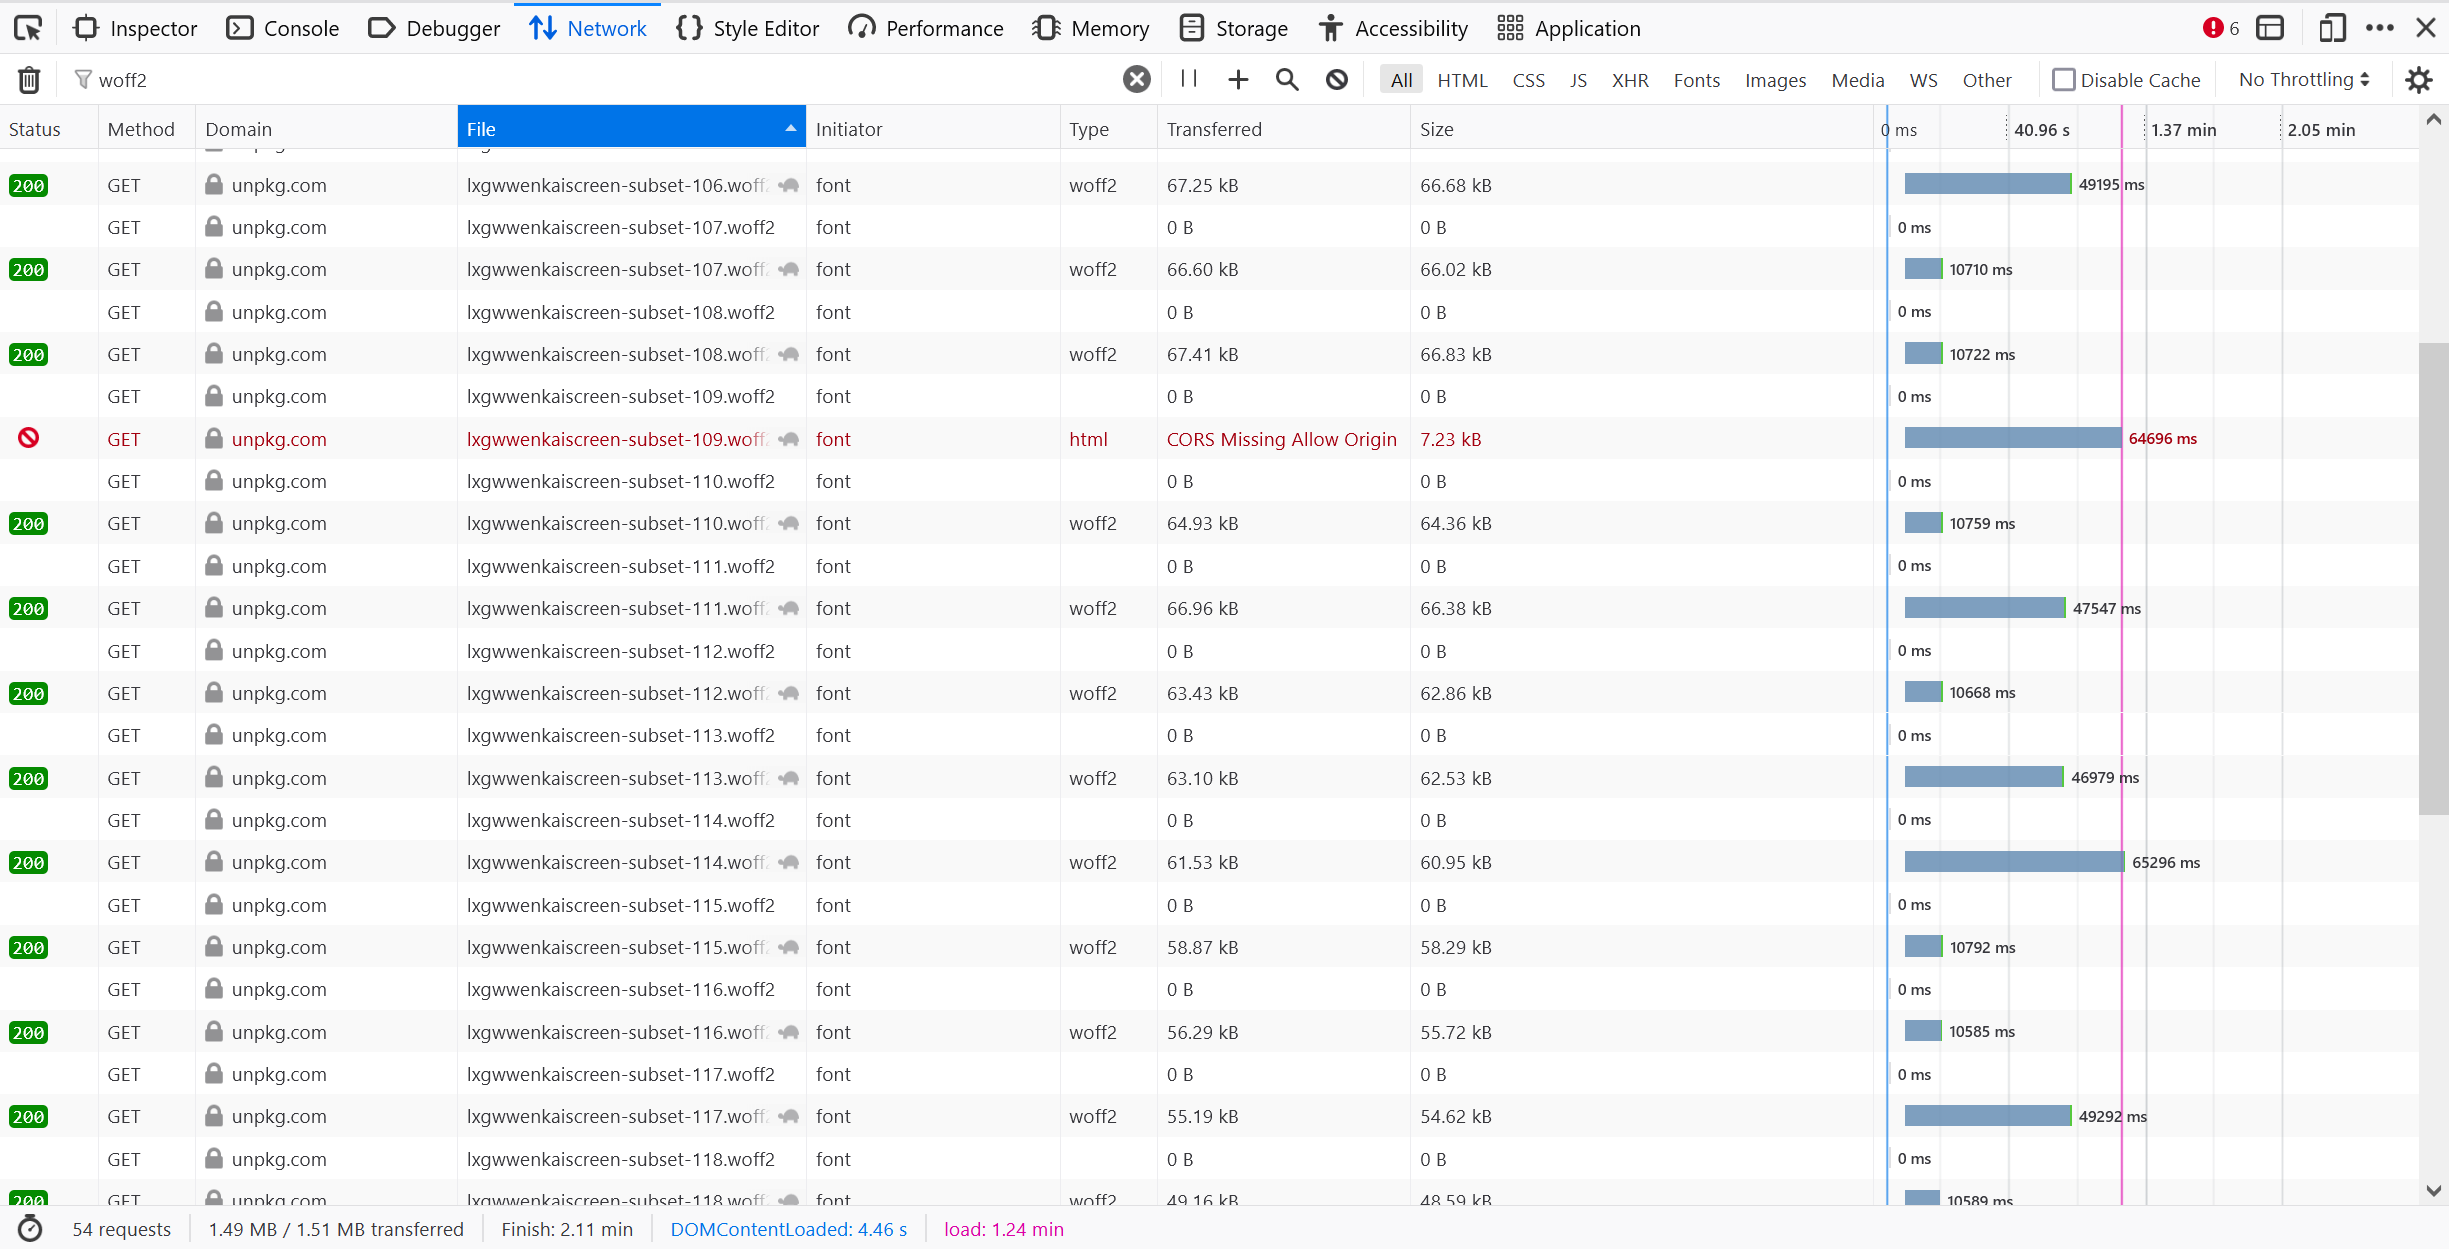This screenshot has height=1249, width=2449.
Task: Filter requests by JS
Action: coord(1578,80)
